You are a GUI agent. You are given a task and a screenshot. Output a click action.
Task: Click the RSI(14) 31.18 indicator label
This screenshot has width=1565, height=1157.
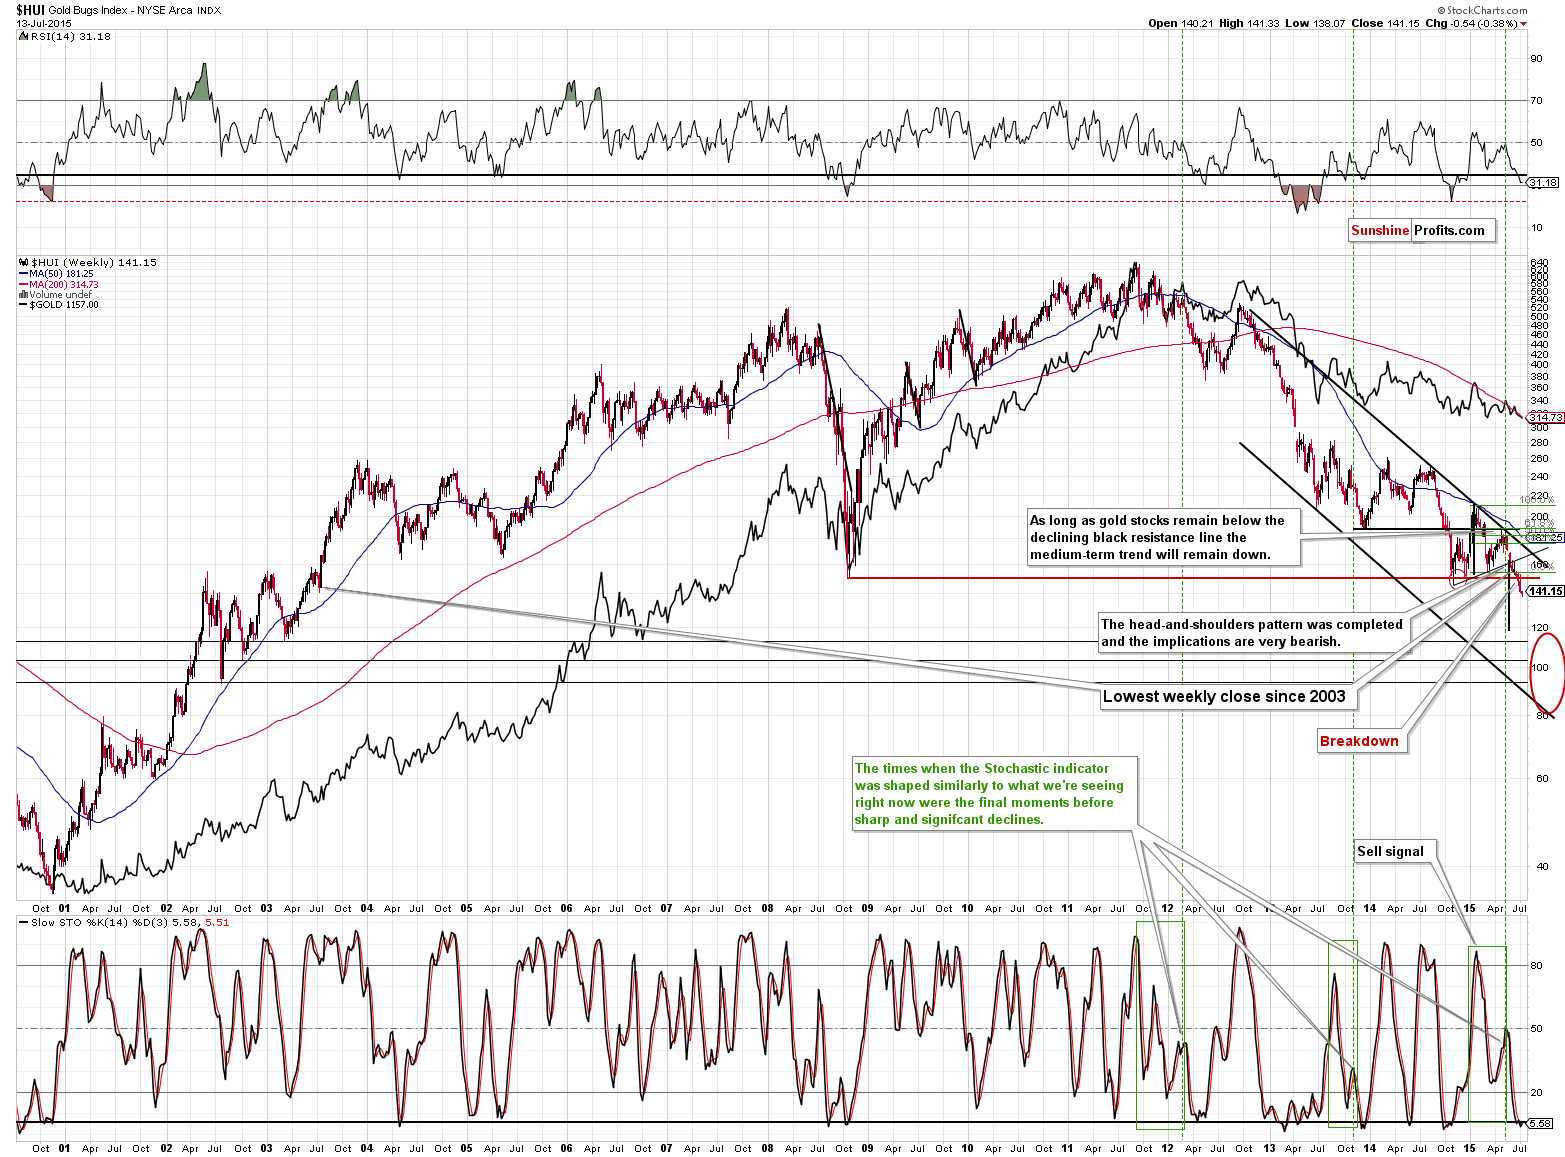[71, 36]
